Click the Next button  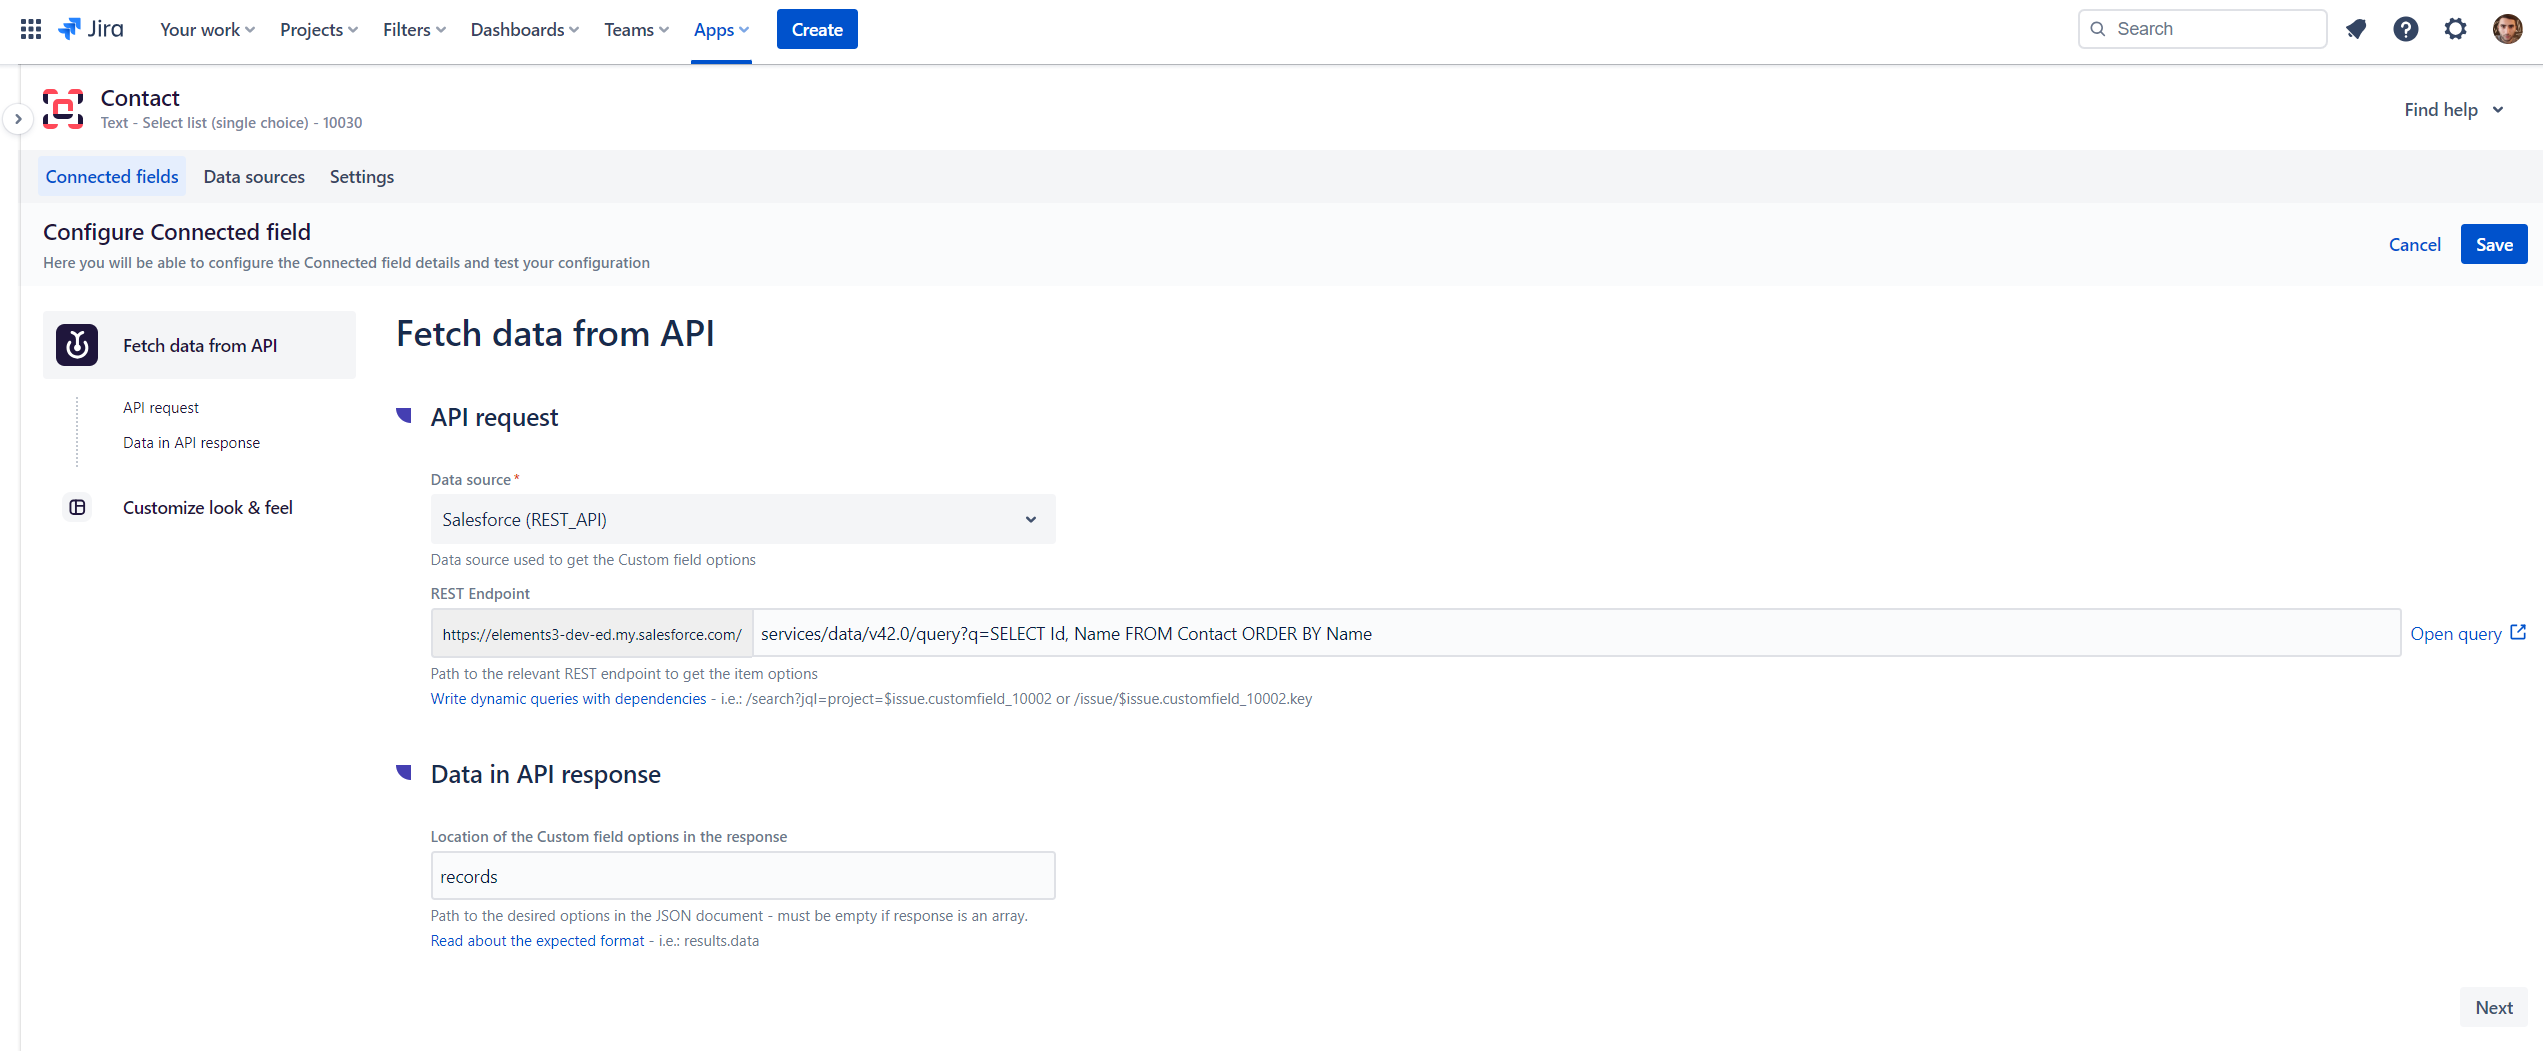tap(2493, 1008)
